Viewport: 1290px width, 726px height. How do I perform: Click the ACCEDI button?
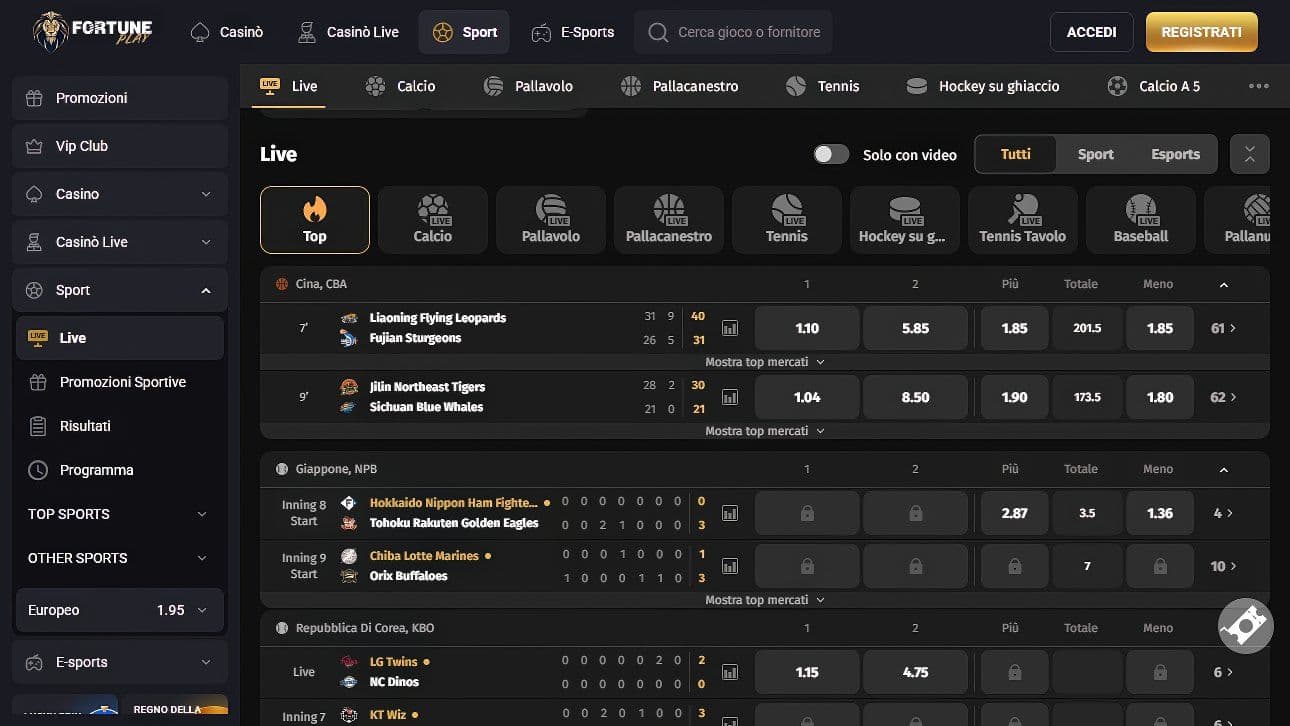click(1091, 31)
